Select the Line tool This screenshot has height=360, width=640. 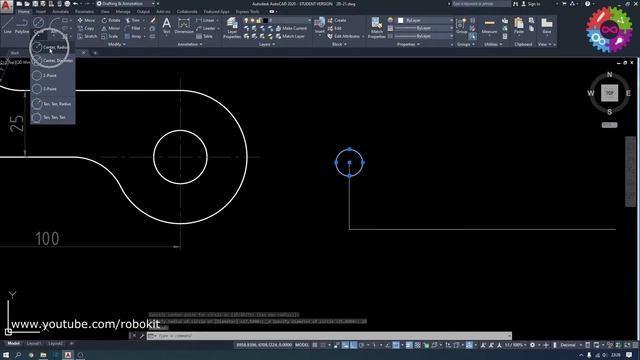tap(8, 25)
